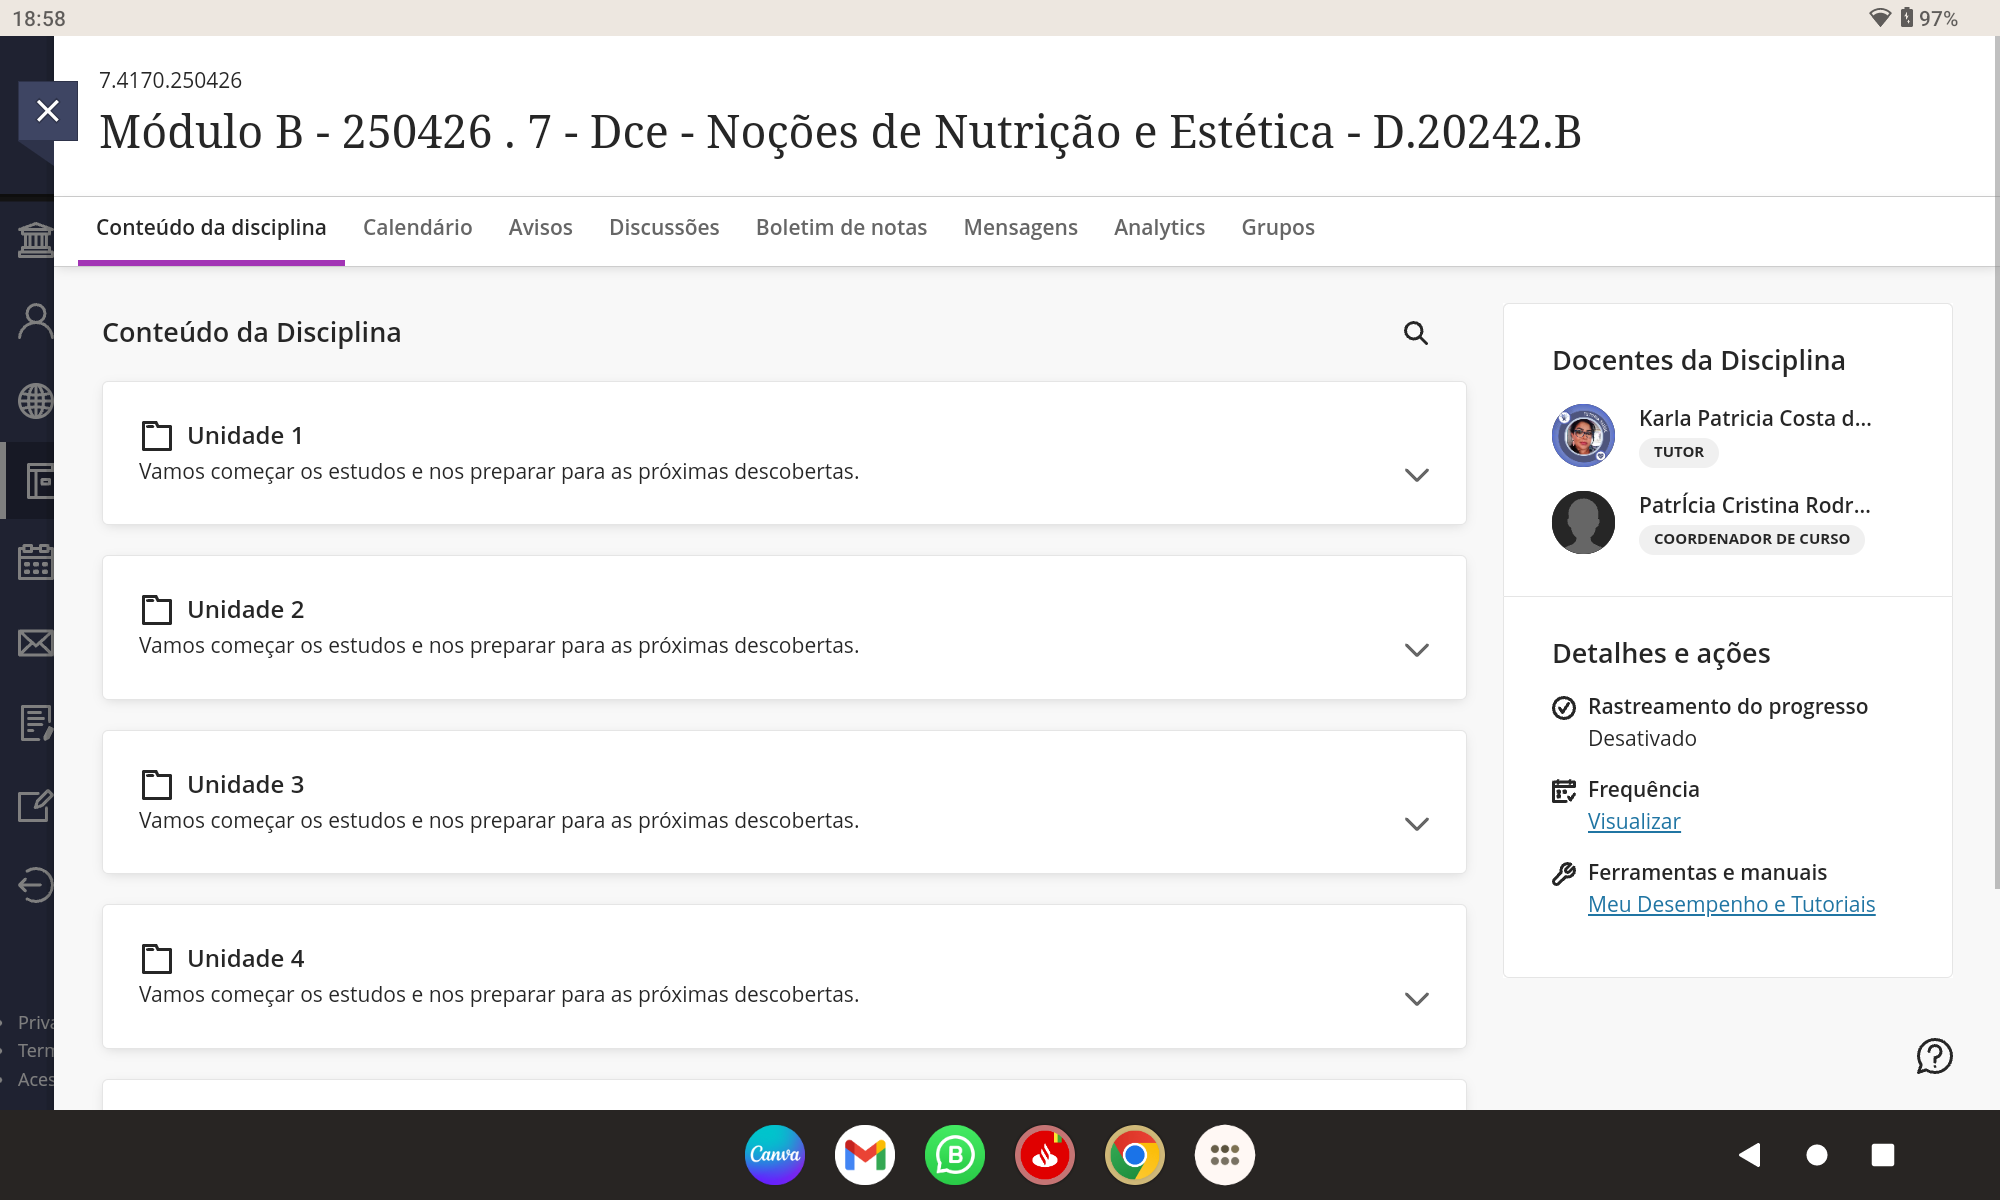Switch to the Boletim de notas tab
Screen dimensions: 2000x1200
[841, 228]
